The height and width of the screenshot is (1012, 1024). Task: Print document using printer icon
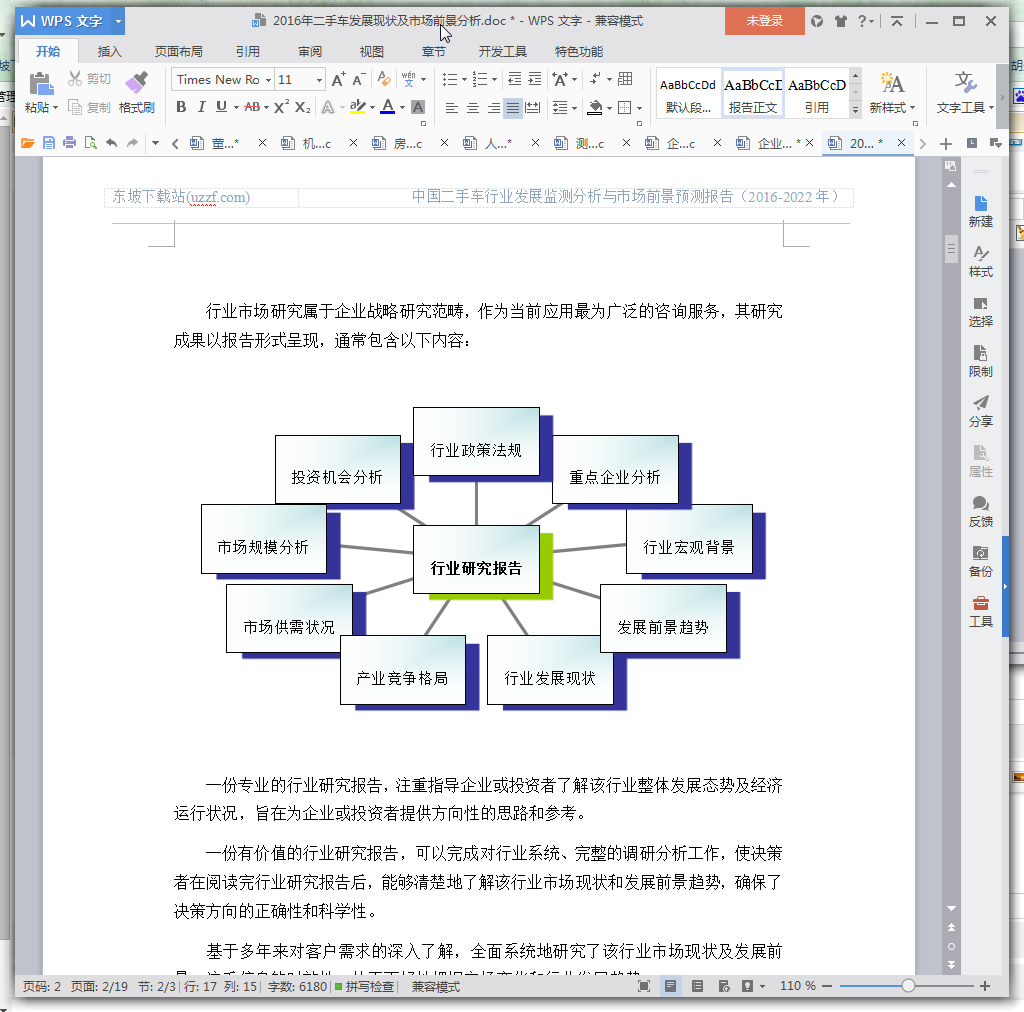(69, 143)
